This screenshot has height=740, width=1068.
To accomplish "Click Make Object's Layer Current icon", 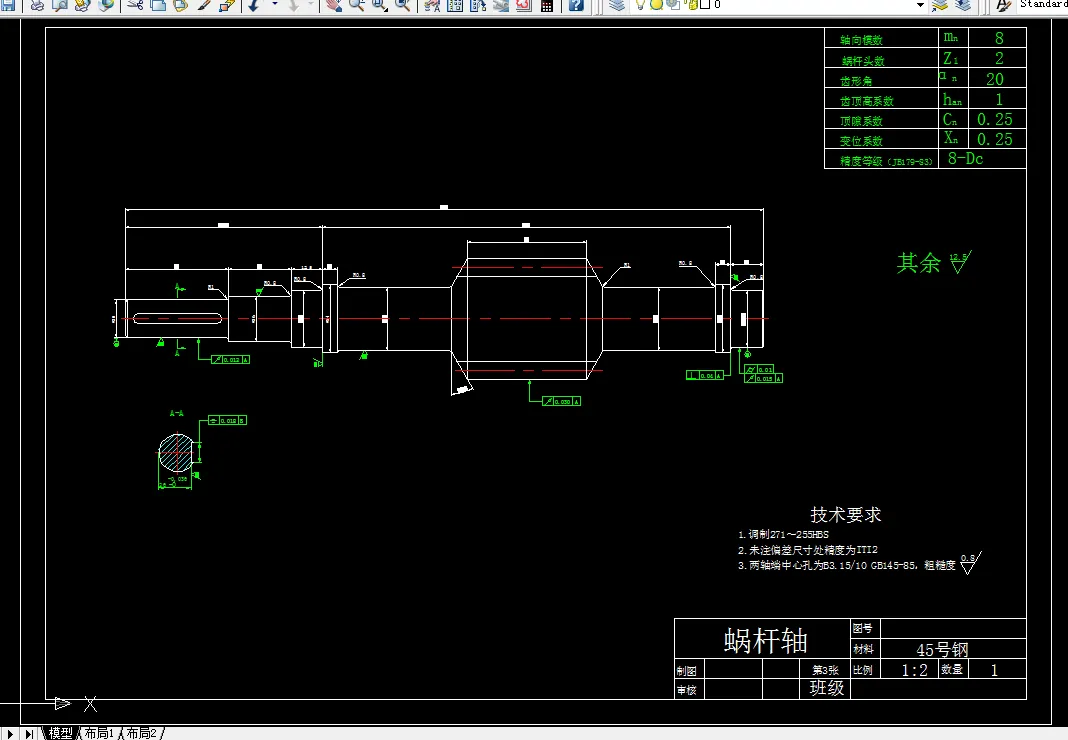I will point(940,5).
